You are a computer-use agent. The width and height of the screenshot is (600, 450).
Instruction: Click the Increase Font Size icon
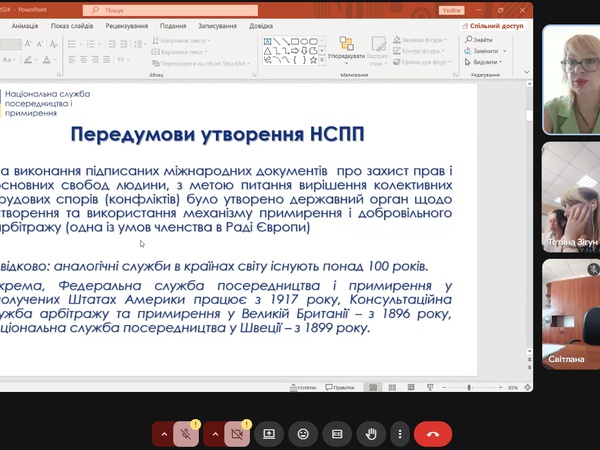tap(28, 44)
